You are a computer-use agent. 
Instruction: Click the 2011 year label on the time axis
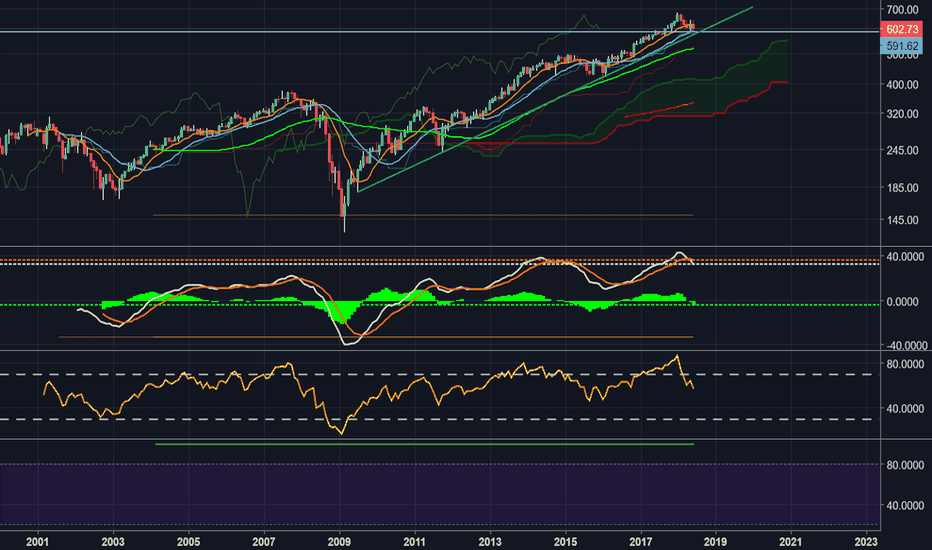(414, 542)
